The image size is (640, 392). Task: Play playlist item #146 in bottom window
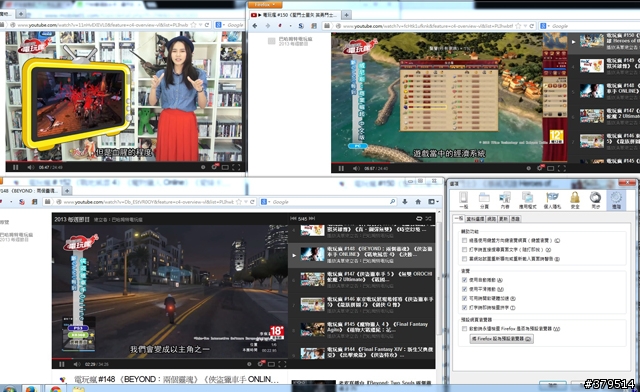point(362,304)
